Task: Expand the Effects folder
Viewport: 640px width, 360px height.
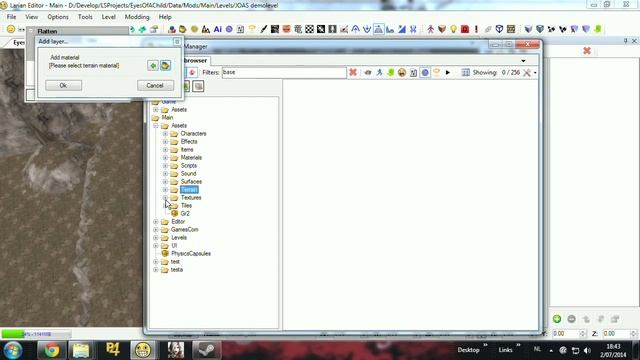Action: (x=165, y=142)
